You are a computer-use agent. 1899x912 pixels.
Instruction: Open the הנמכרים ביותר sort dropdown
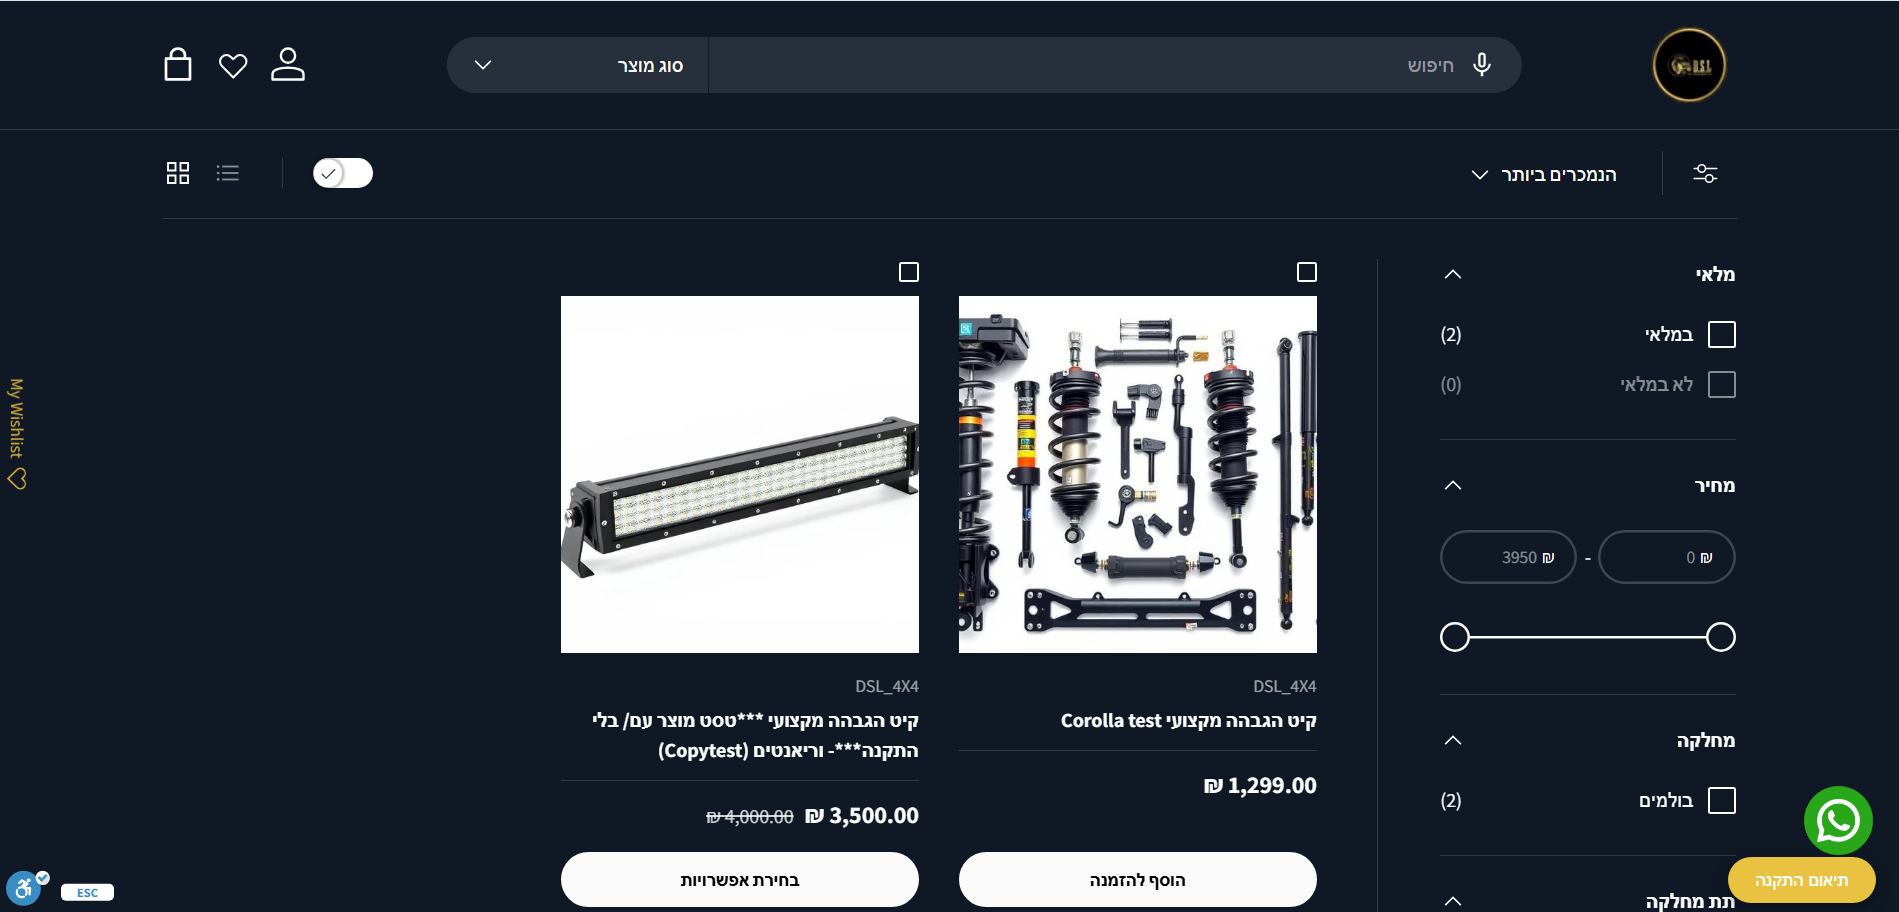coord(1544,175)
